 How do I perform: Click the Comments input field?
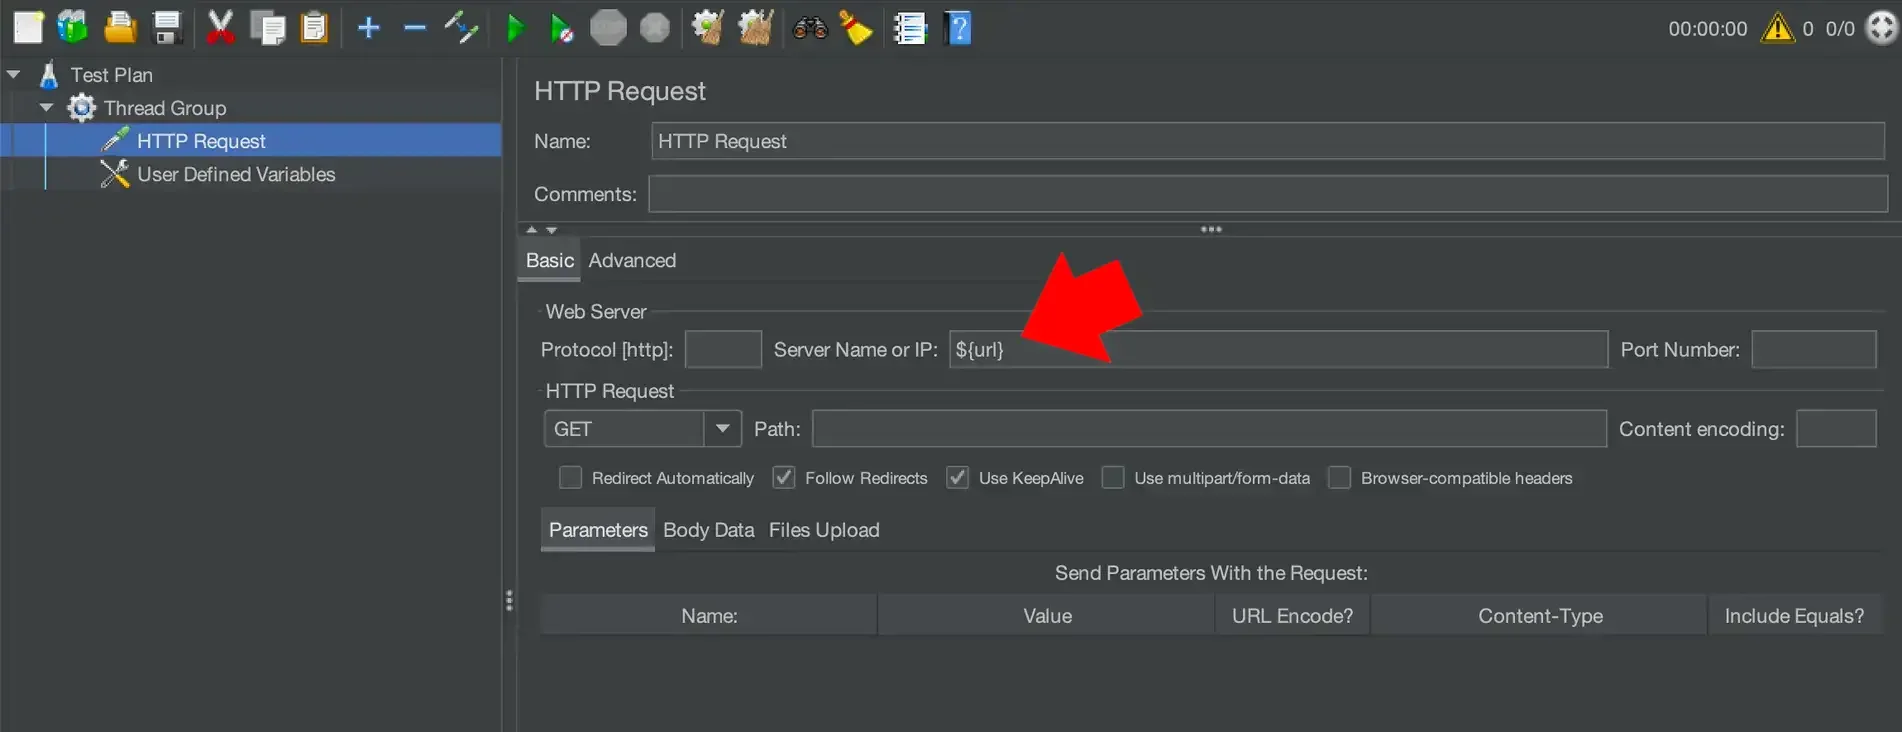1268,194
